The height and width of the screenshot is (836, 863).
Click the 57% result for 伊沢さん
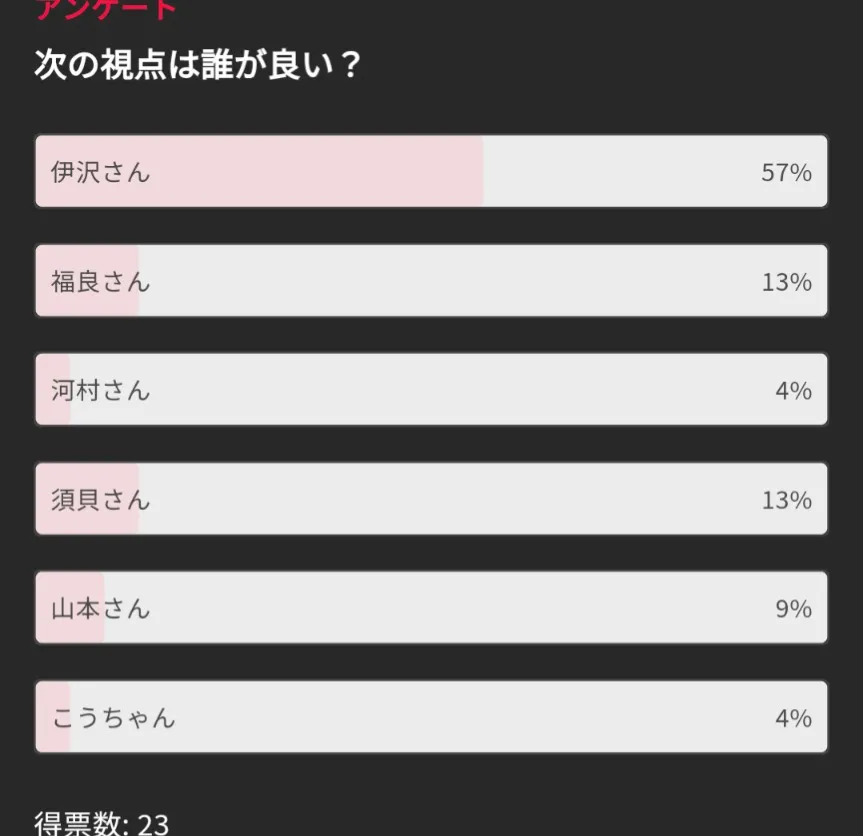tap(786, 172)
